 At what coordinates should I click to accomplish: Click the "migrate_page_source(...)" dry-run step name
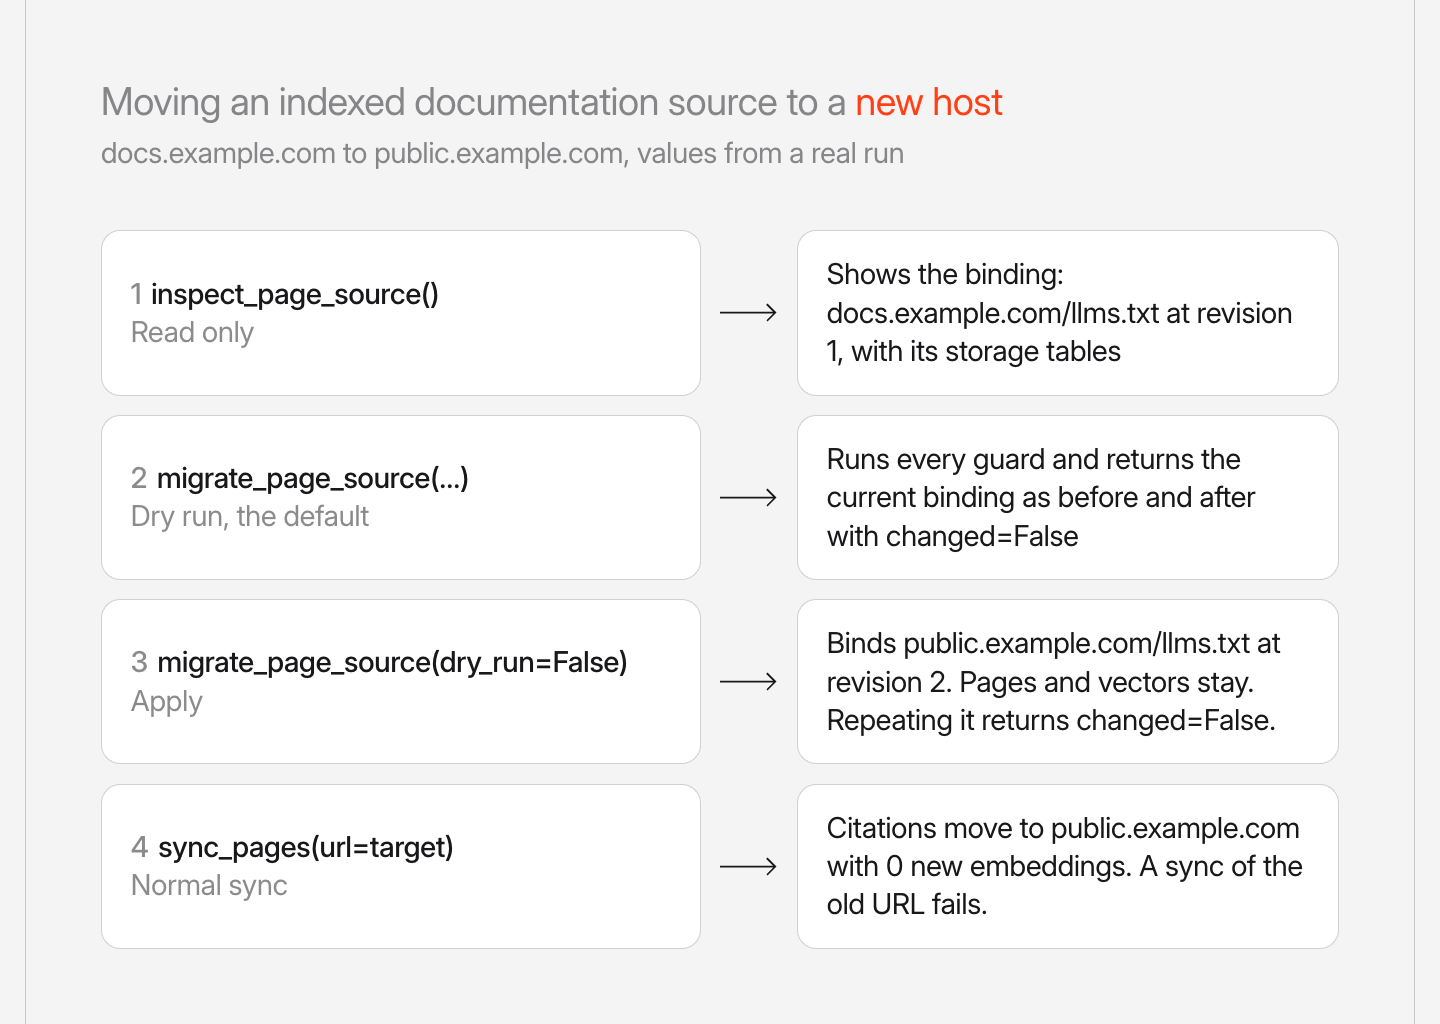click(x=313, y=478)
